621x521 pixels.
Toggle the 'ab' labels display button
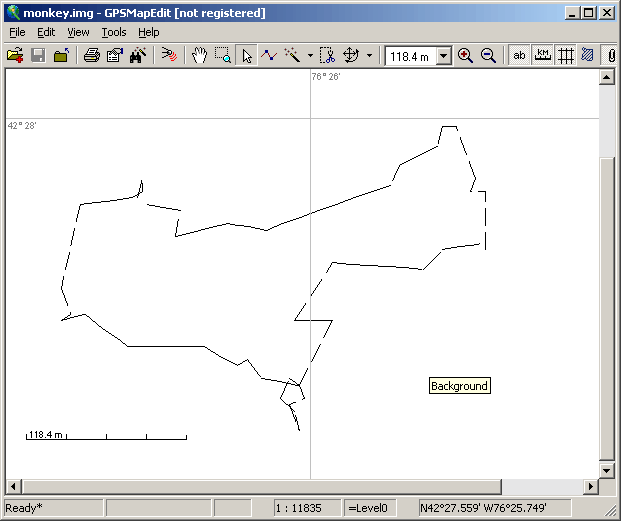click(519, 56)
